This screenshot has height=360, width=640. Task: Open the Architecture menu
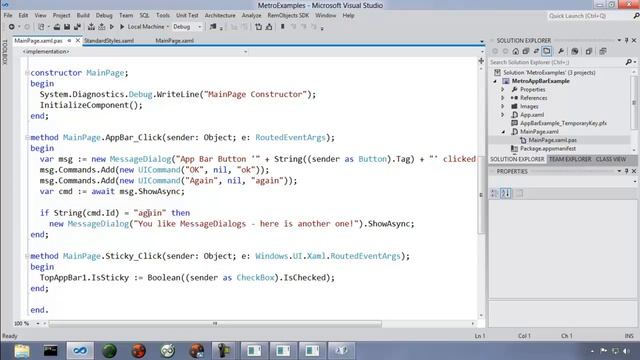[220, 16]
